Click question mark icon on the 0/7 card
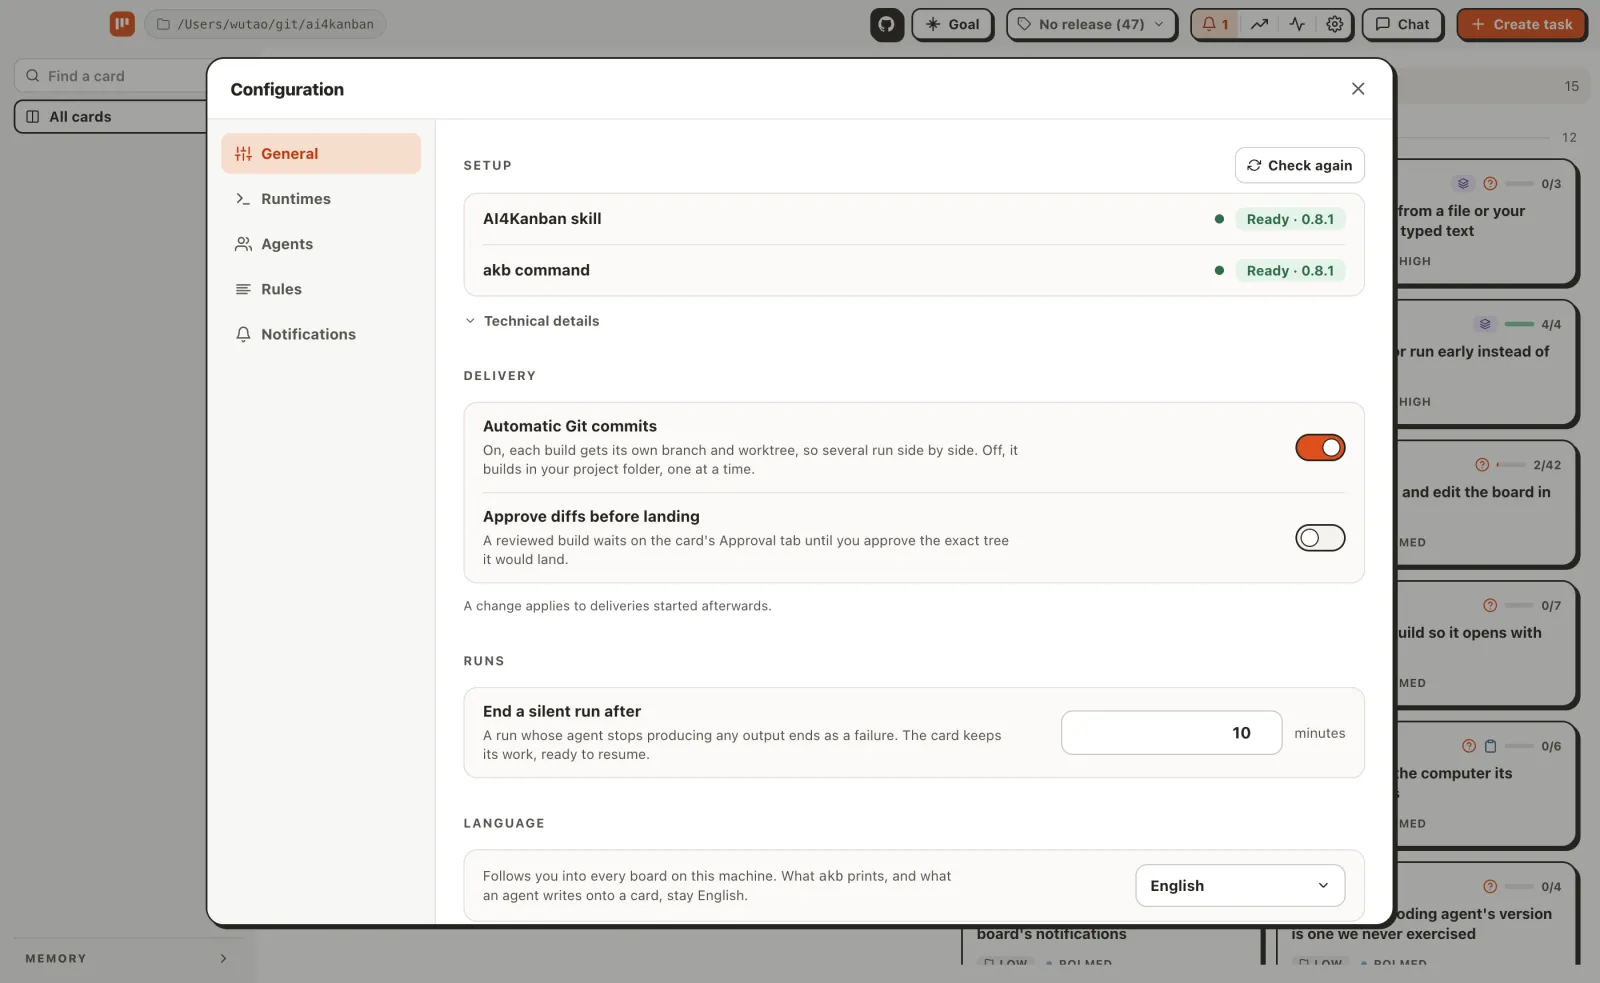This screenshot has width=1600, height=983. [1490, 606]
